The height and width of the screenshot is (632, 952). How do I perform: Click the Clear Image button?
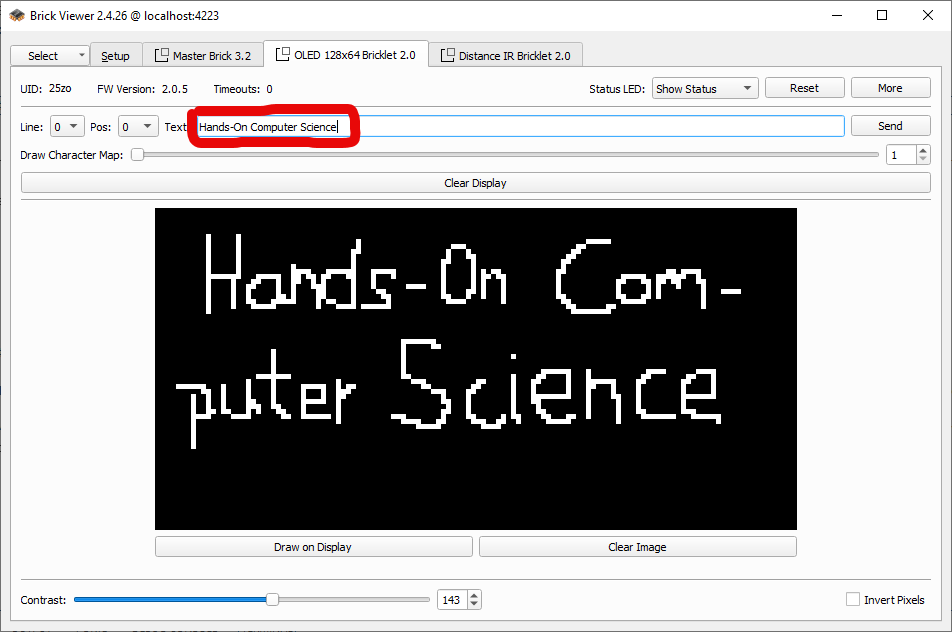pyautogui.click(x=637, y=547)
